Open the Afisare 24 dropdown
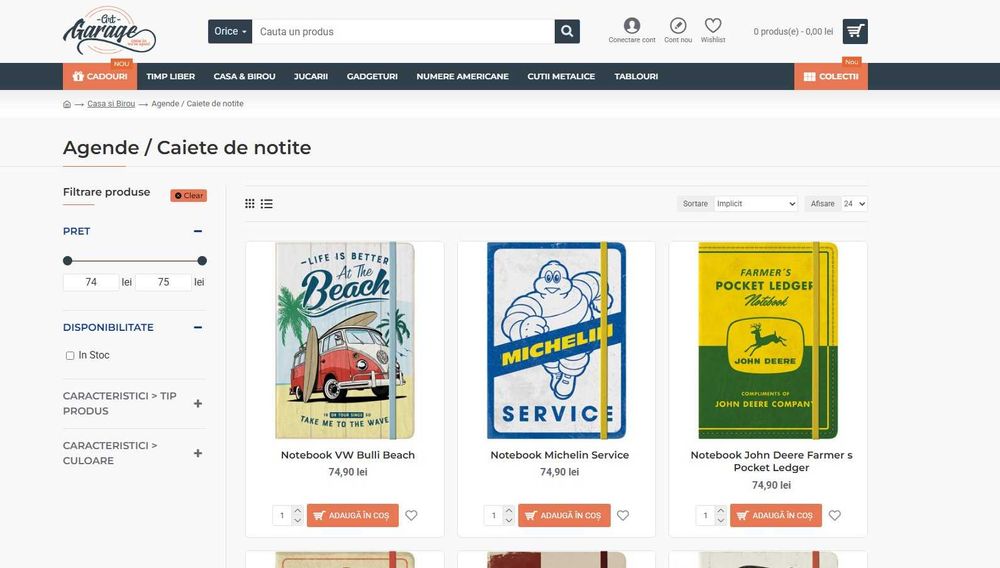Screen dimensions: 1000x568 855,203
